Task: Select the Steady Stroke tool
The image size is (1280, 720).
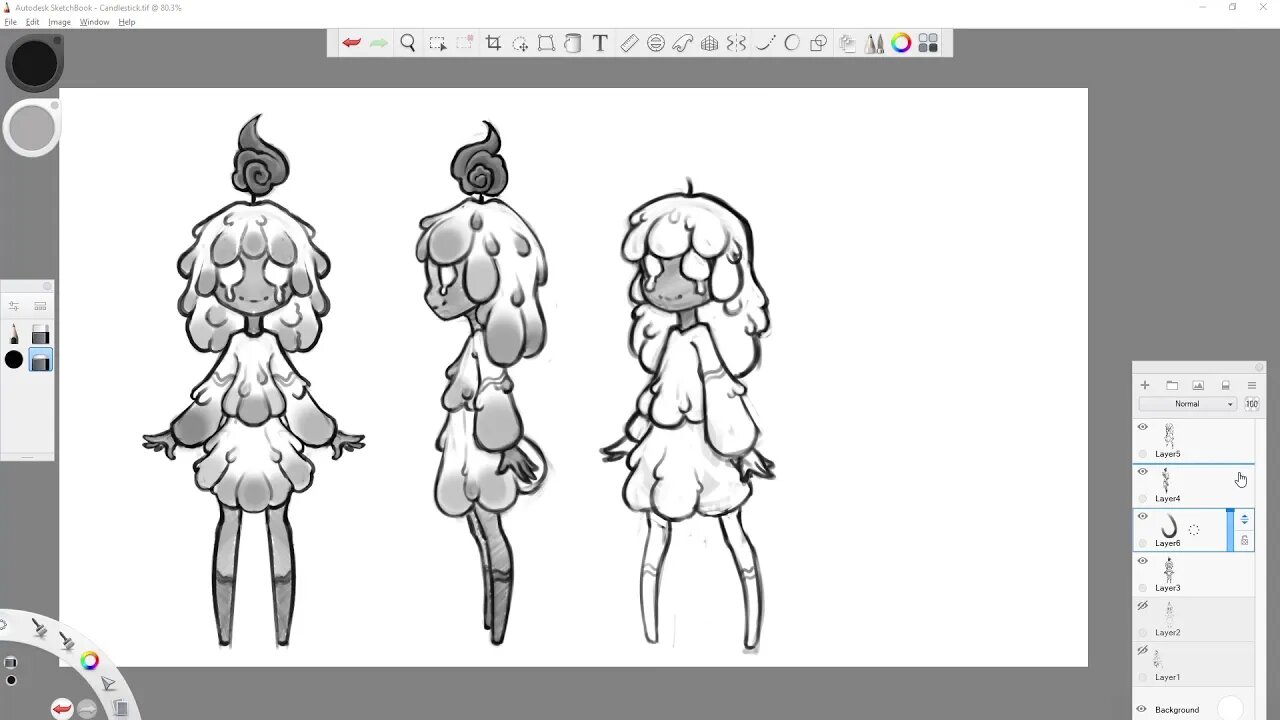Action: point(765,43)
